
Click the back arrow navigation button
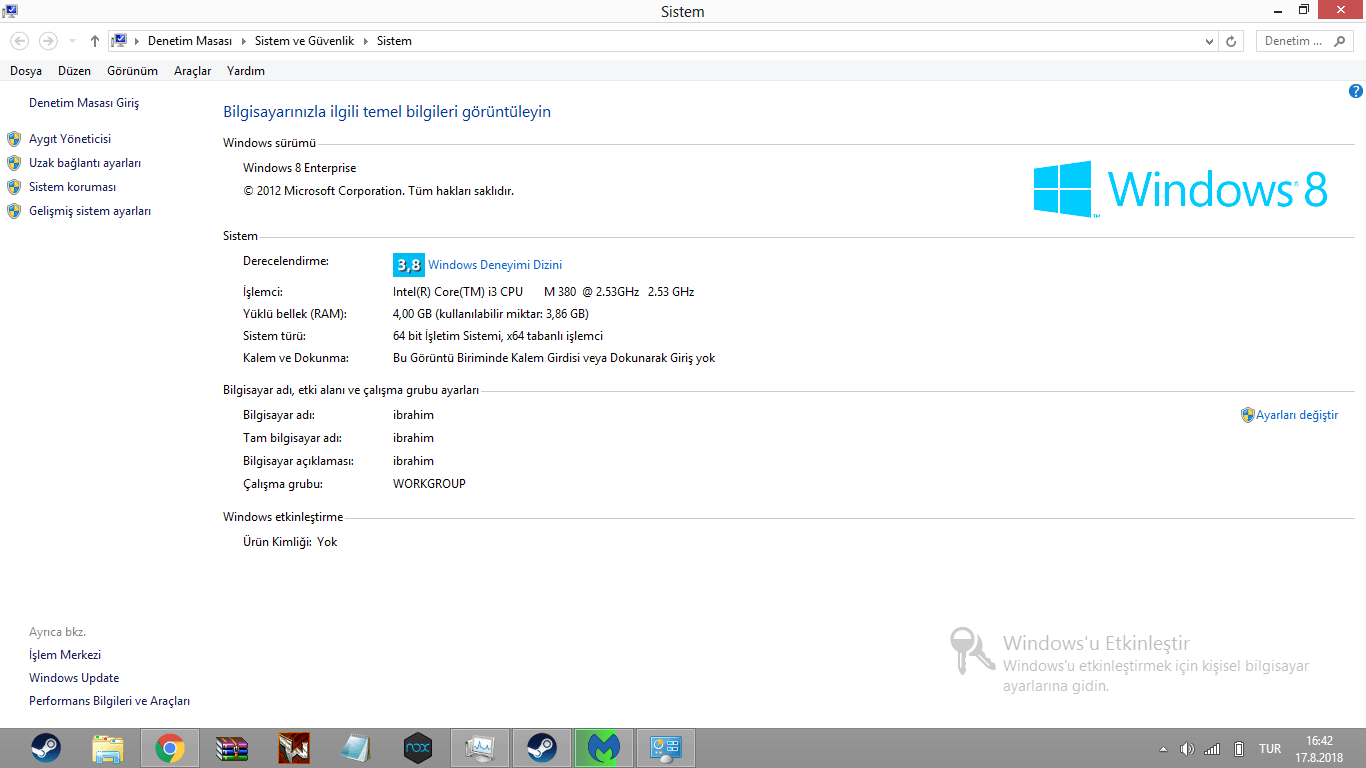(19, 41)
